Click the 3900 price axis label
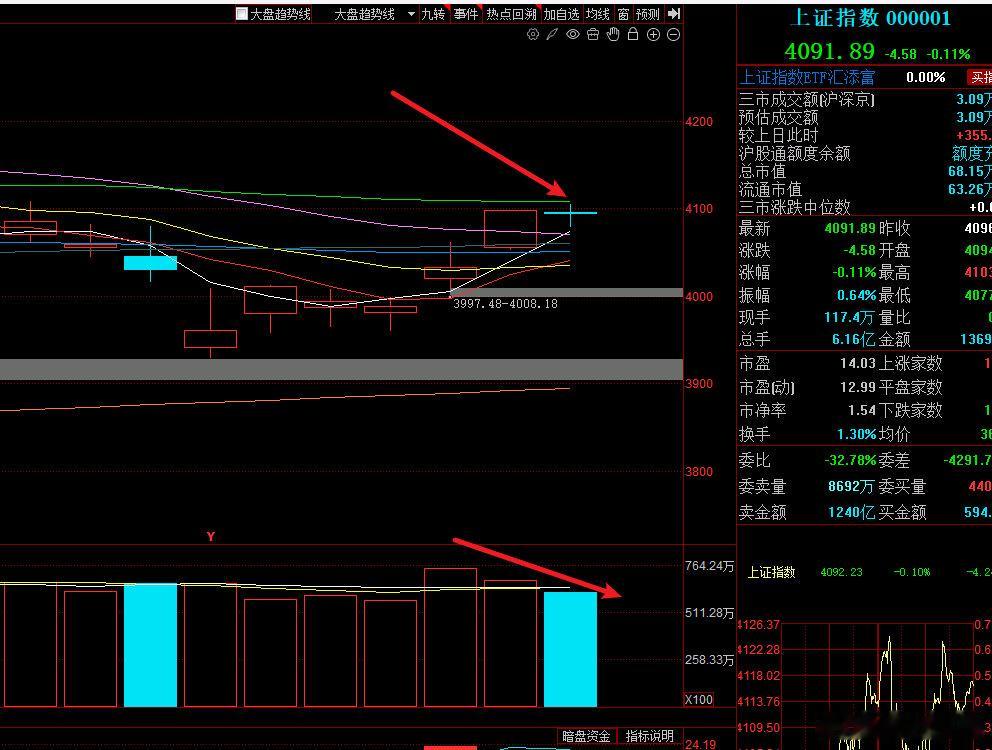The image size is (992, 750). click(699, 384)
